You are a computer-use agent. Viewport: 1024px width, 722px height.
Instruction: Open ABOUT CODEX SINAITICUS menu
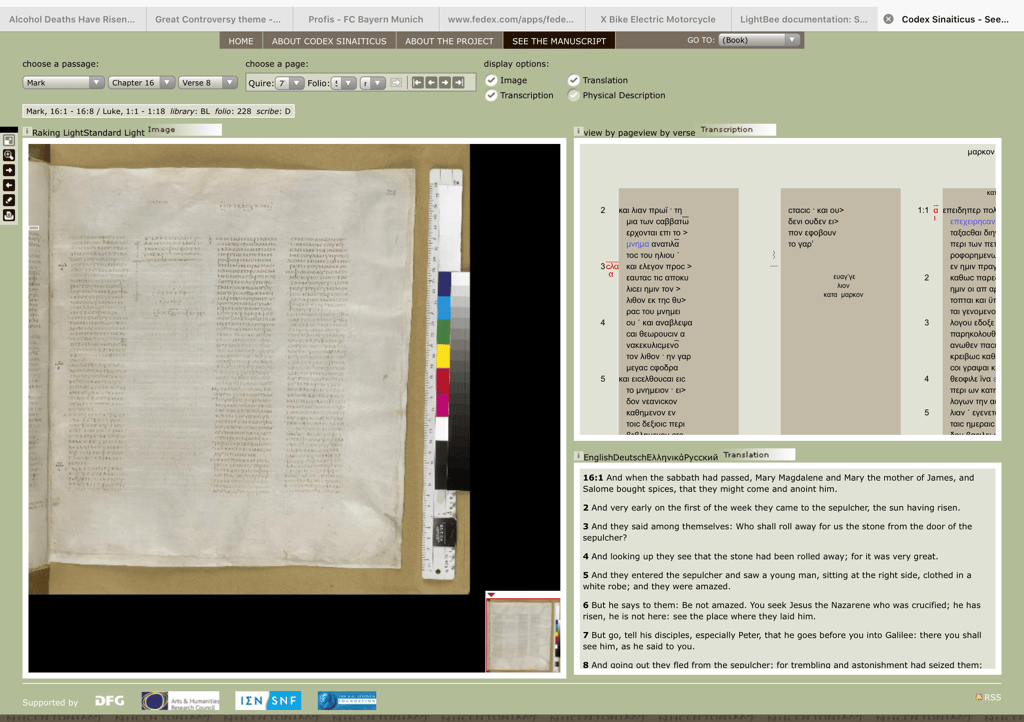coord(329,40)
